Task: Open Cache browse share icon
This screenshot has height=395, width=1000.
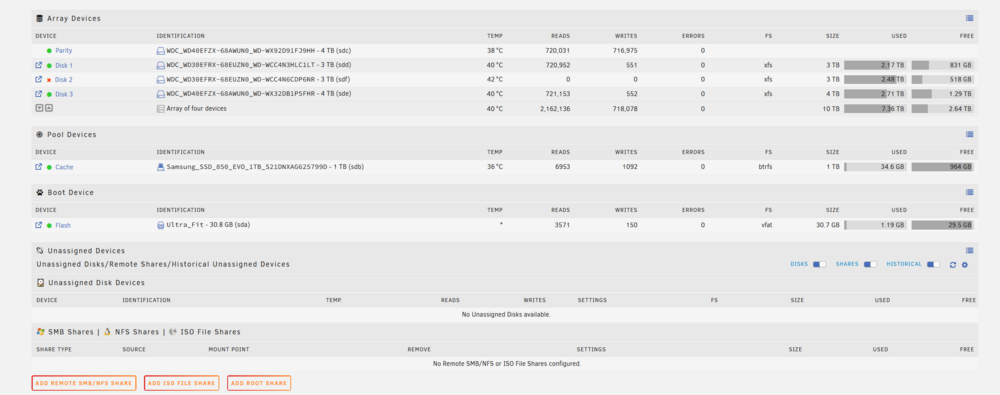Action: click(38, 167)
